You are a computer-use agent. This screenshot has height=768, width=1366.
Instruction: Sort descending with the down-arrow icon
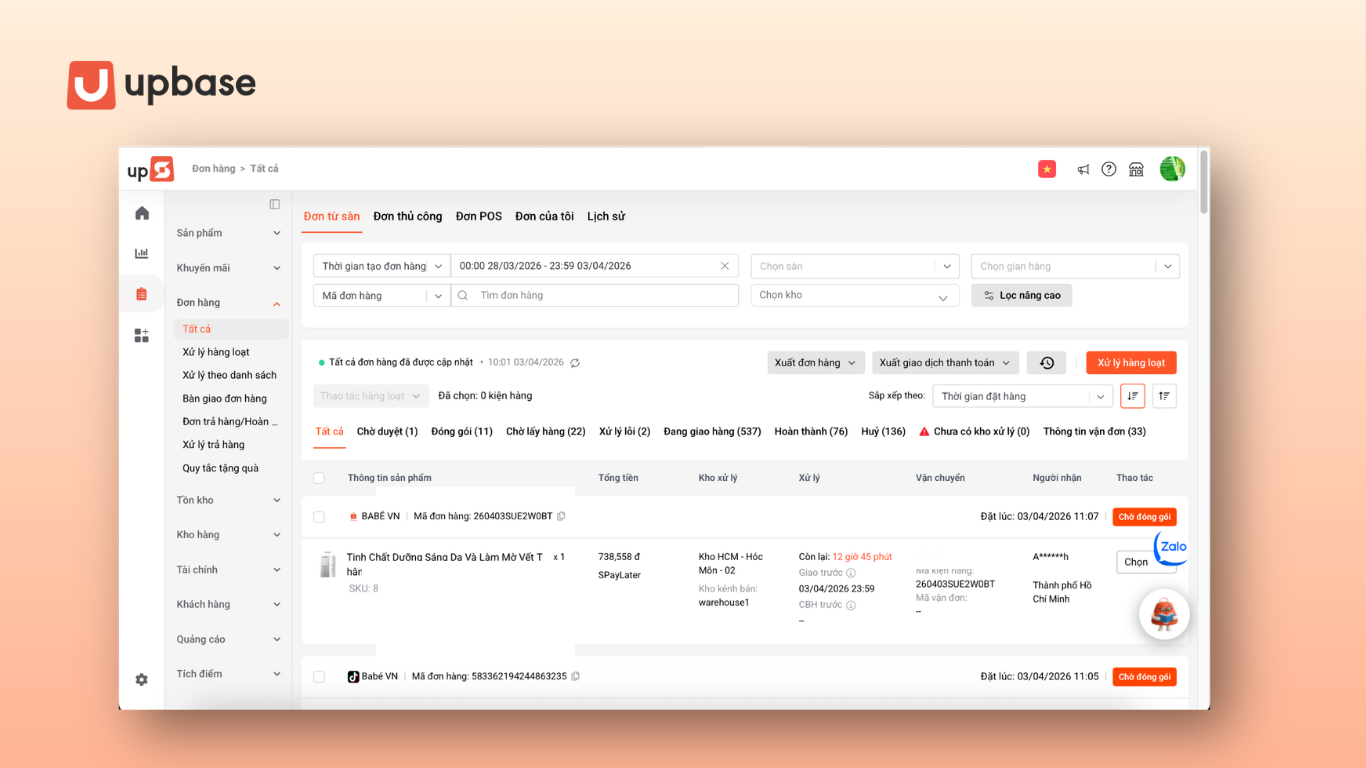coord(1133,396)
